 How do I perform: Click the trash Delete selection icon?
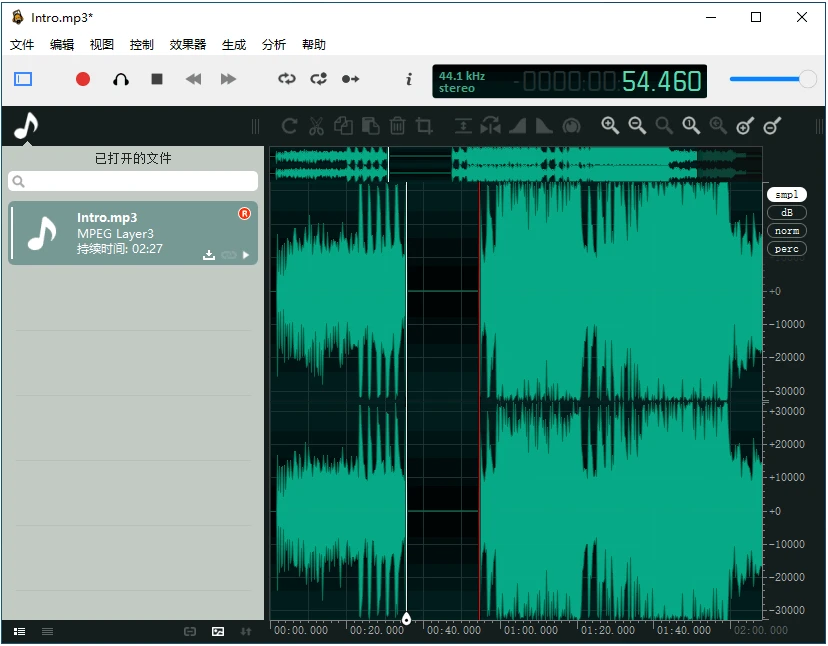tap(397, 125)
